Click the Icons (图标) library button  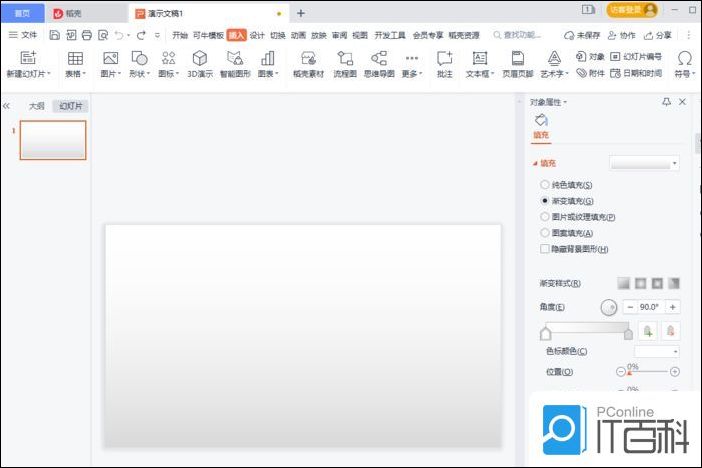pyautogui.click(x=168, y=58)
